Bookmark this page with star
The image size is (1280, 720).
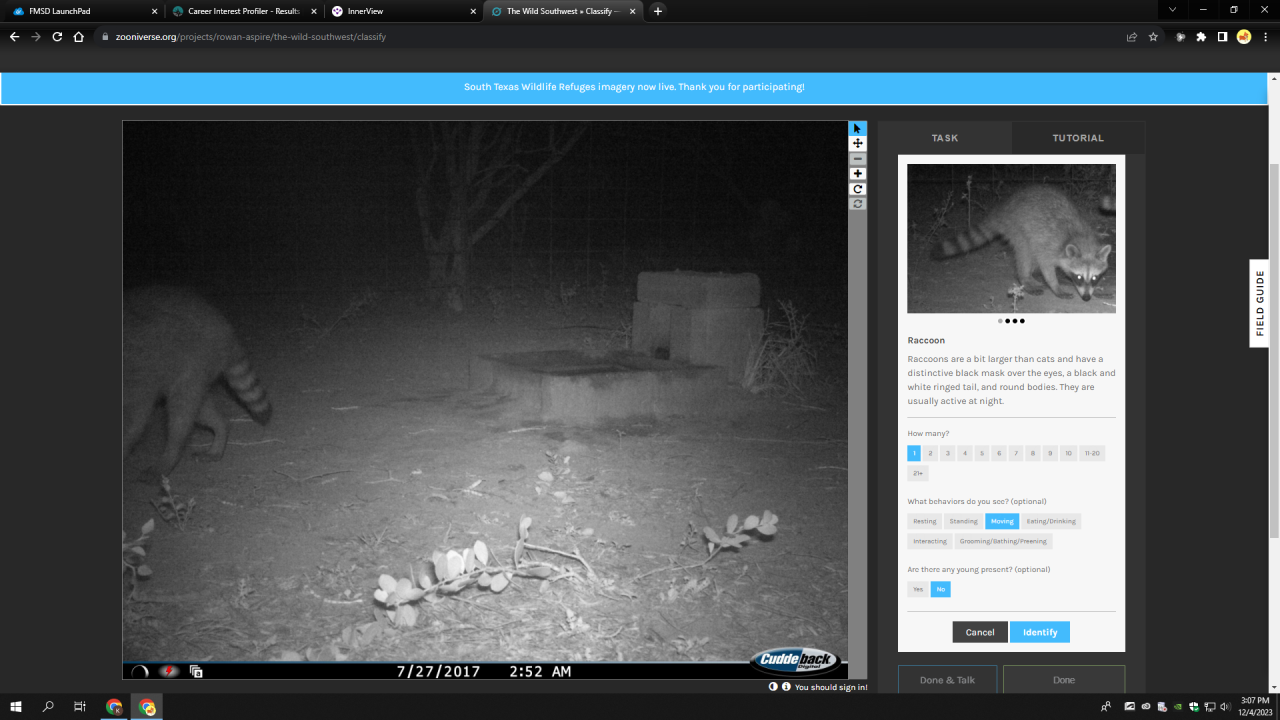click(1153, 37)
